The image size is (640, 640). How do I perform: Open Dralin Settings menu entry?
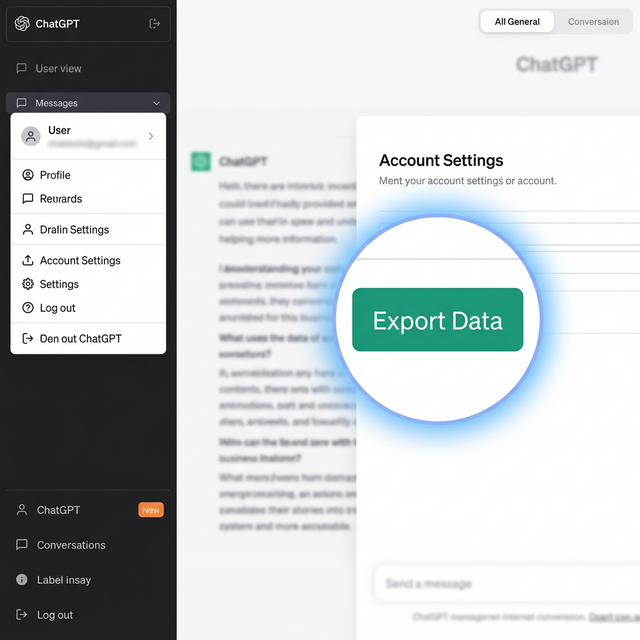(x=88, y=229)
